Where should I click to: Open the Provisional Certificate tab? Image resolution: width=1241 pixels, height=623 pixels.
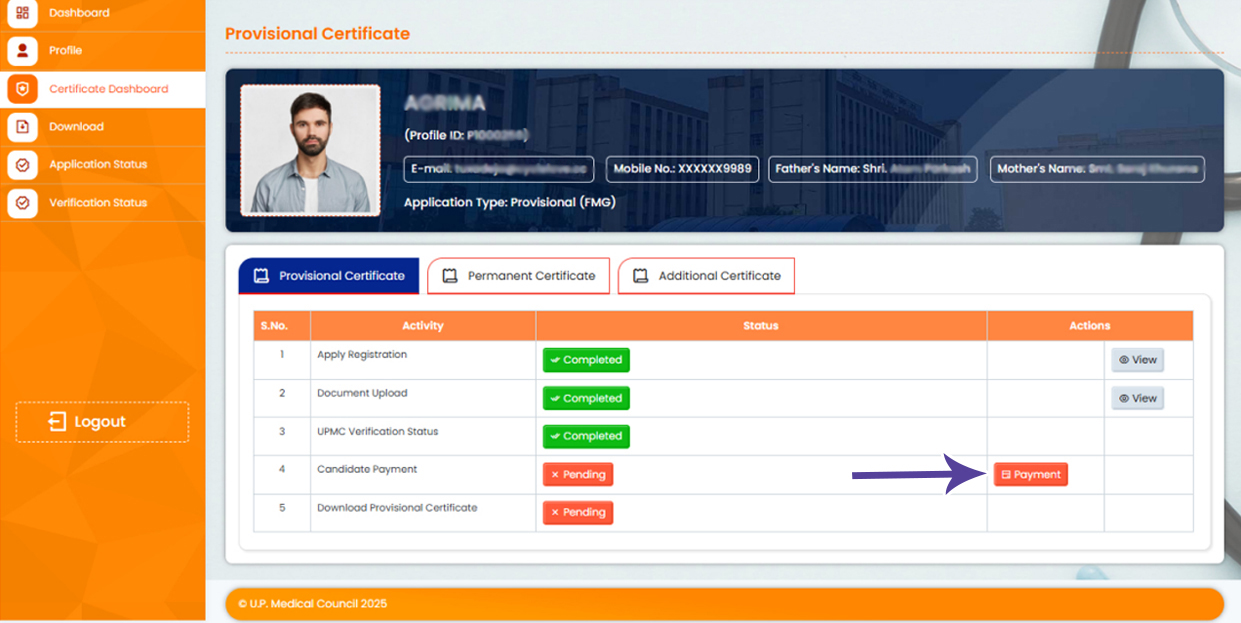coord(328,276)
